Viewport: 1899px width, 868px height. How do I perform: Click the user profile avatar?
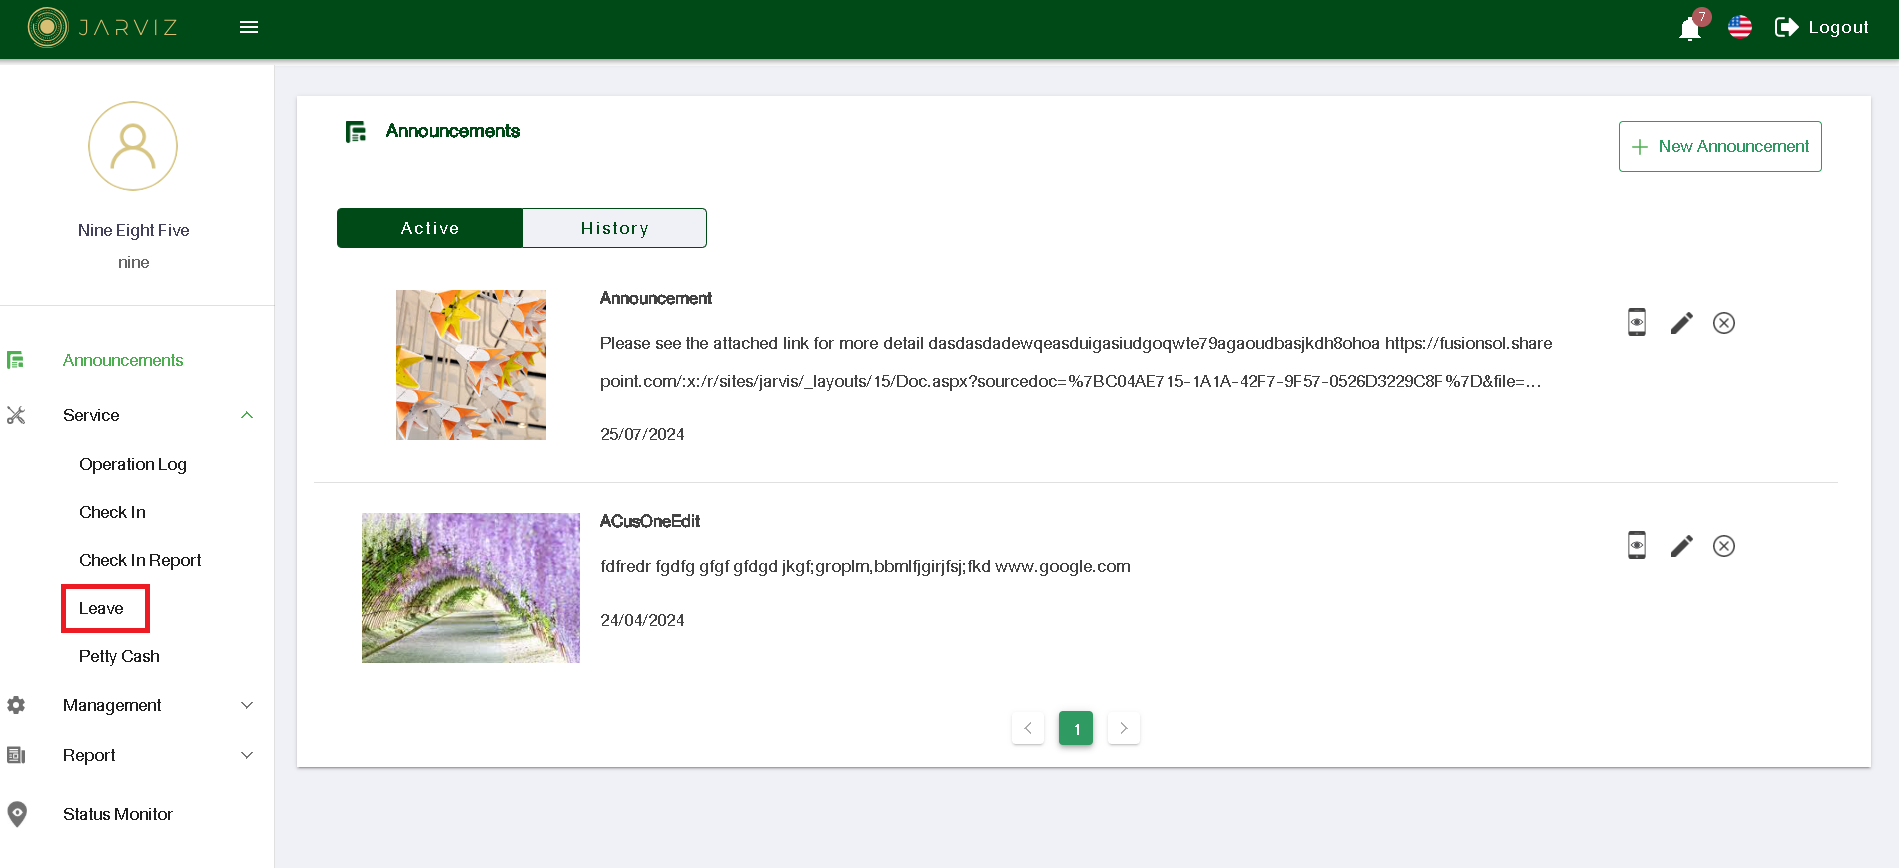click(133, 146)
